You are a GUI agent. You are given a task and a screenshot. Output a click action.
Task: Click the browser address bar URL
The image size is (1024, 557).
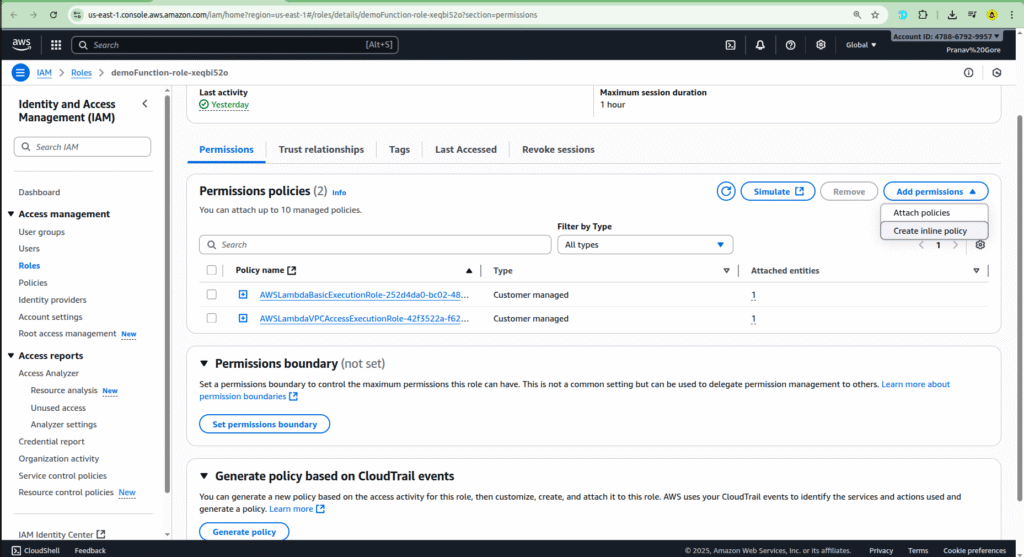312,14
